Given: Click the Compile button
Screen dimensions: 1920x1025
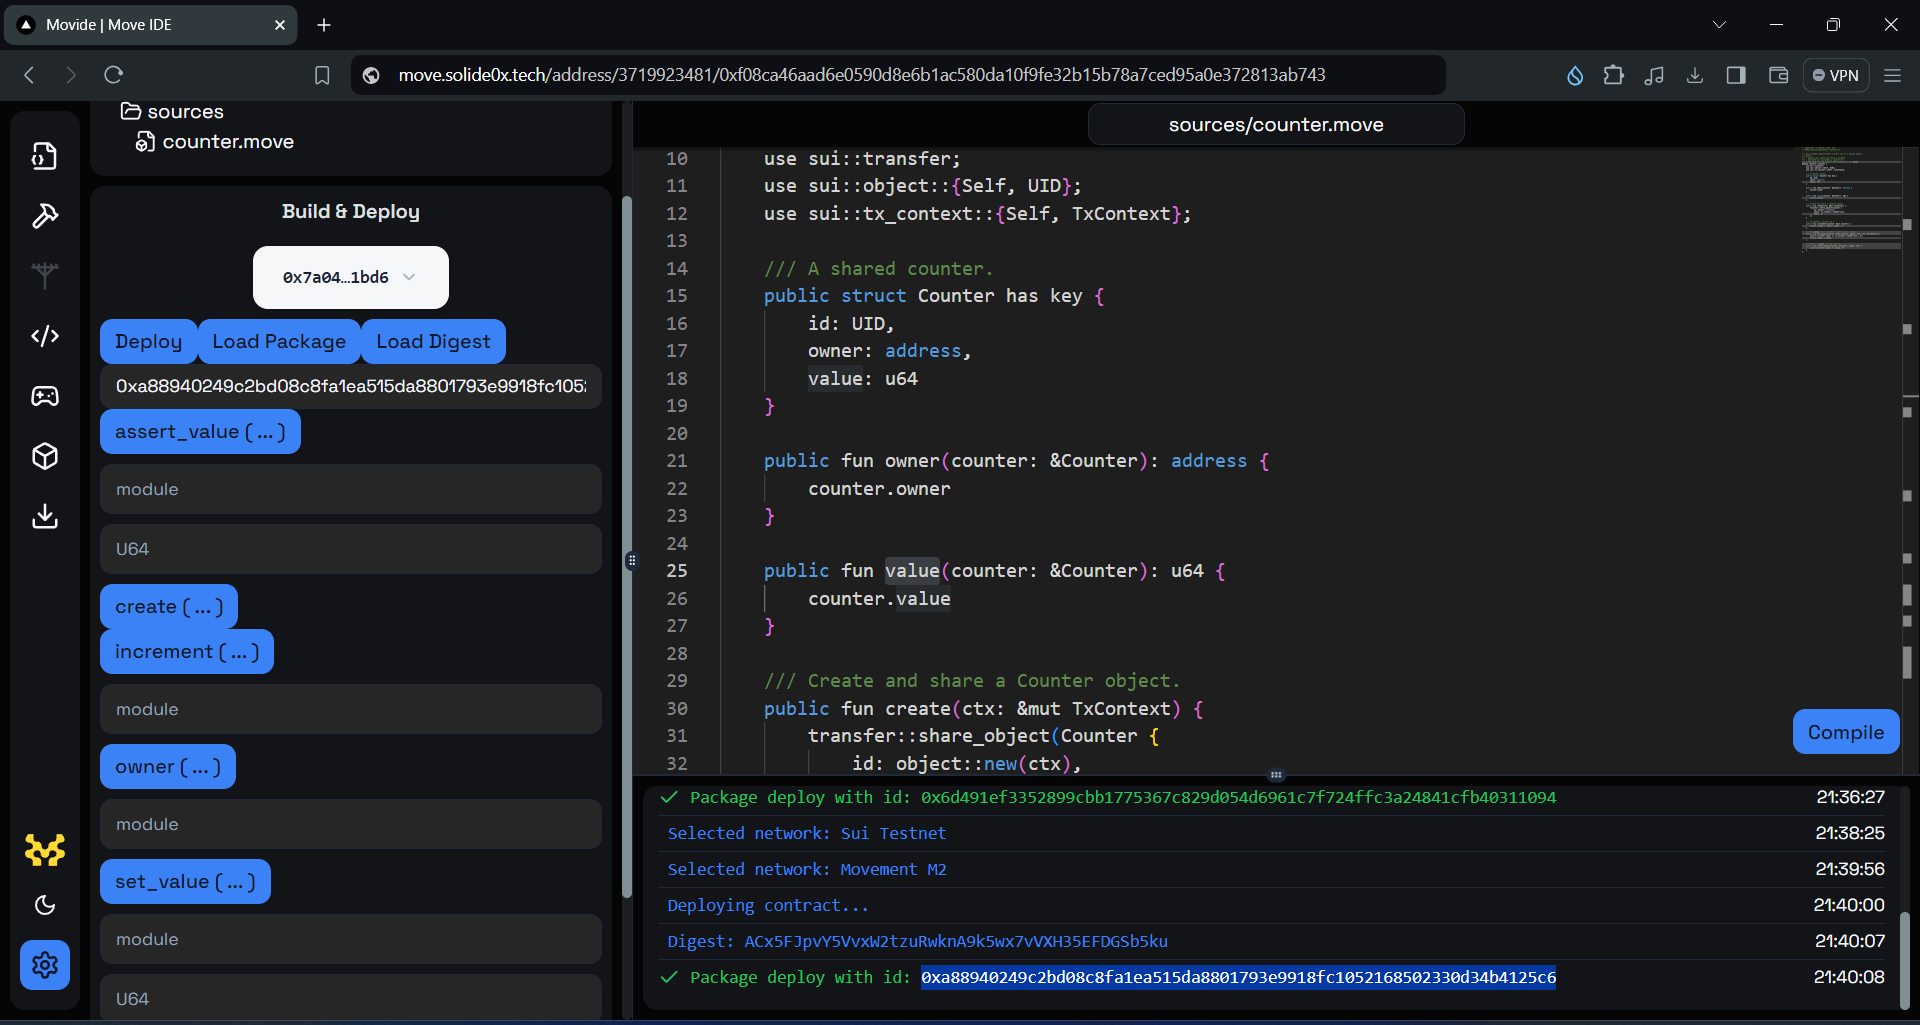Looking at the screenshot, I should click(x=1845, y=731).
